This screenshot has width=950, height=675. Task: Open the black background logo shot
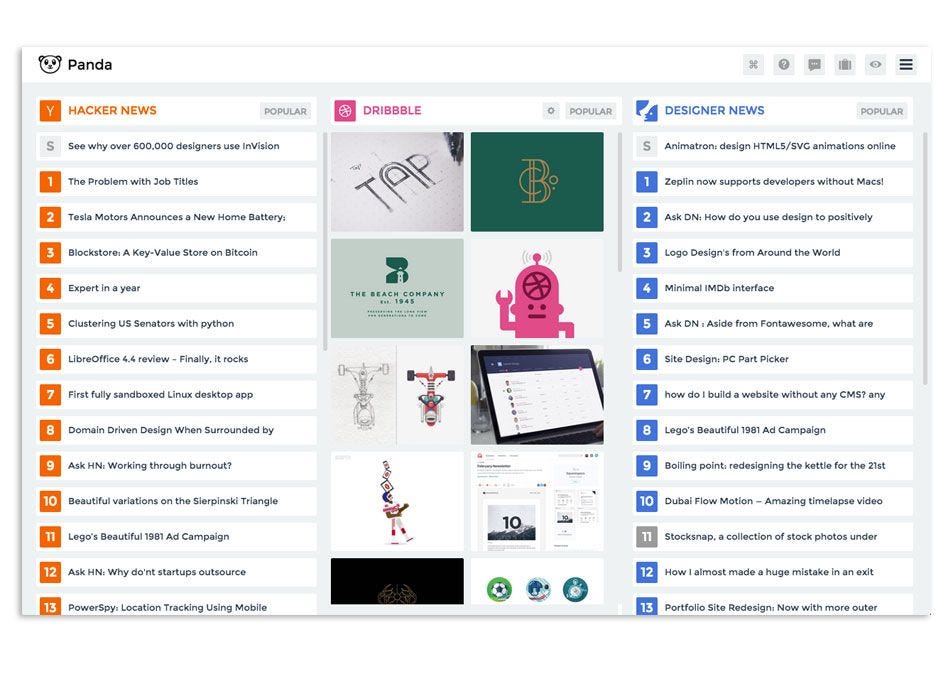pos(397,581)
